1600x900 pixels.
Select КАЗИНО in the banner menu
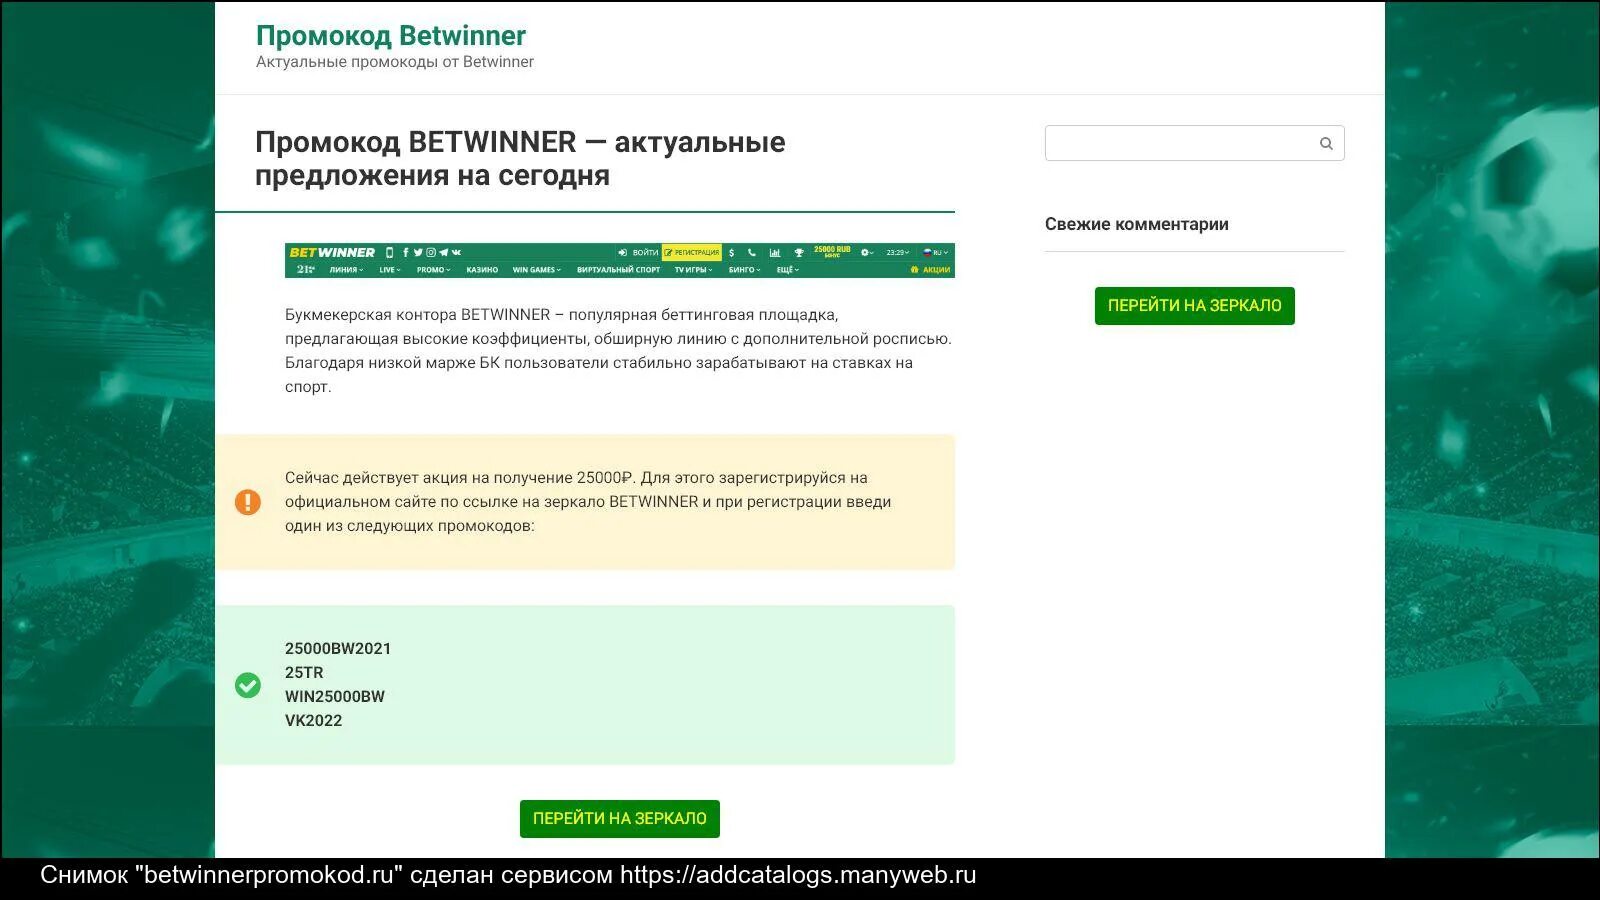tap(482, 270)
